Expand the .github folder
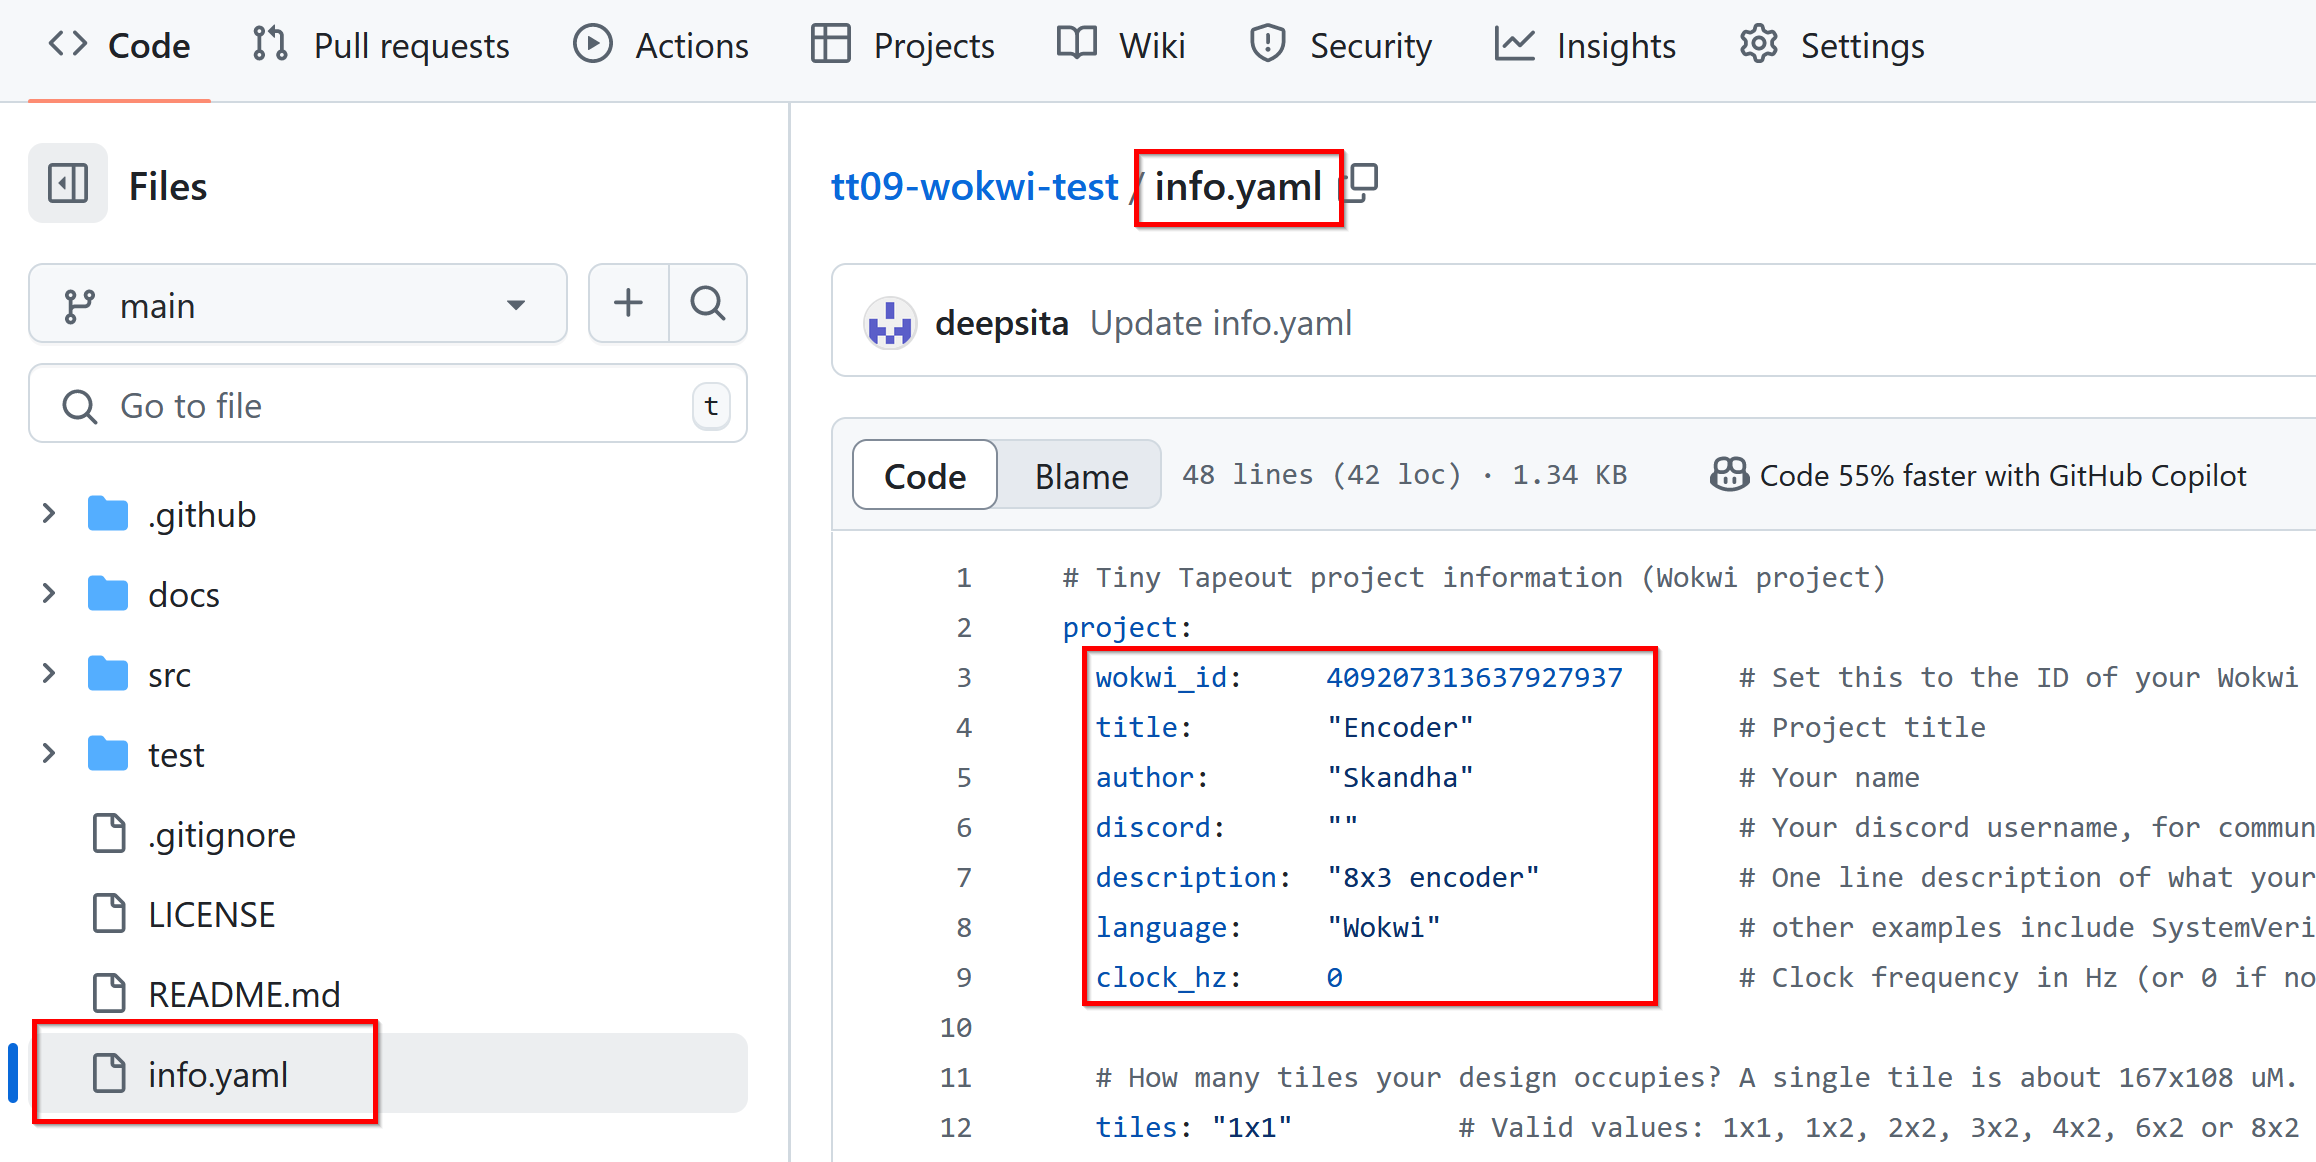The width and height of the screenshot is (2316, 1162). pyautogui.click(x=48, y=514)
